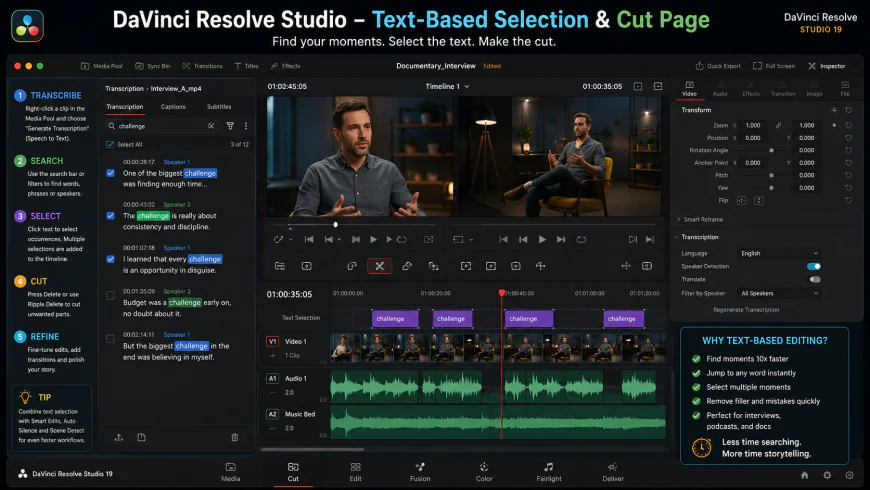Image resolution: width=870 pixels, height=490 pixels.
Task: Click the A2 Music Bed track badge
Action: pyautogui.click(x=272, y=414)
